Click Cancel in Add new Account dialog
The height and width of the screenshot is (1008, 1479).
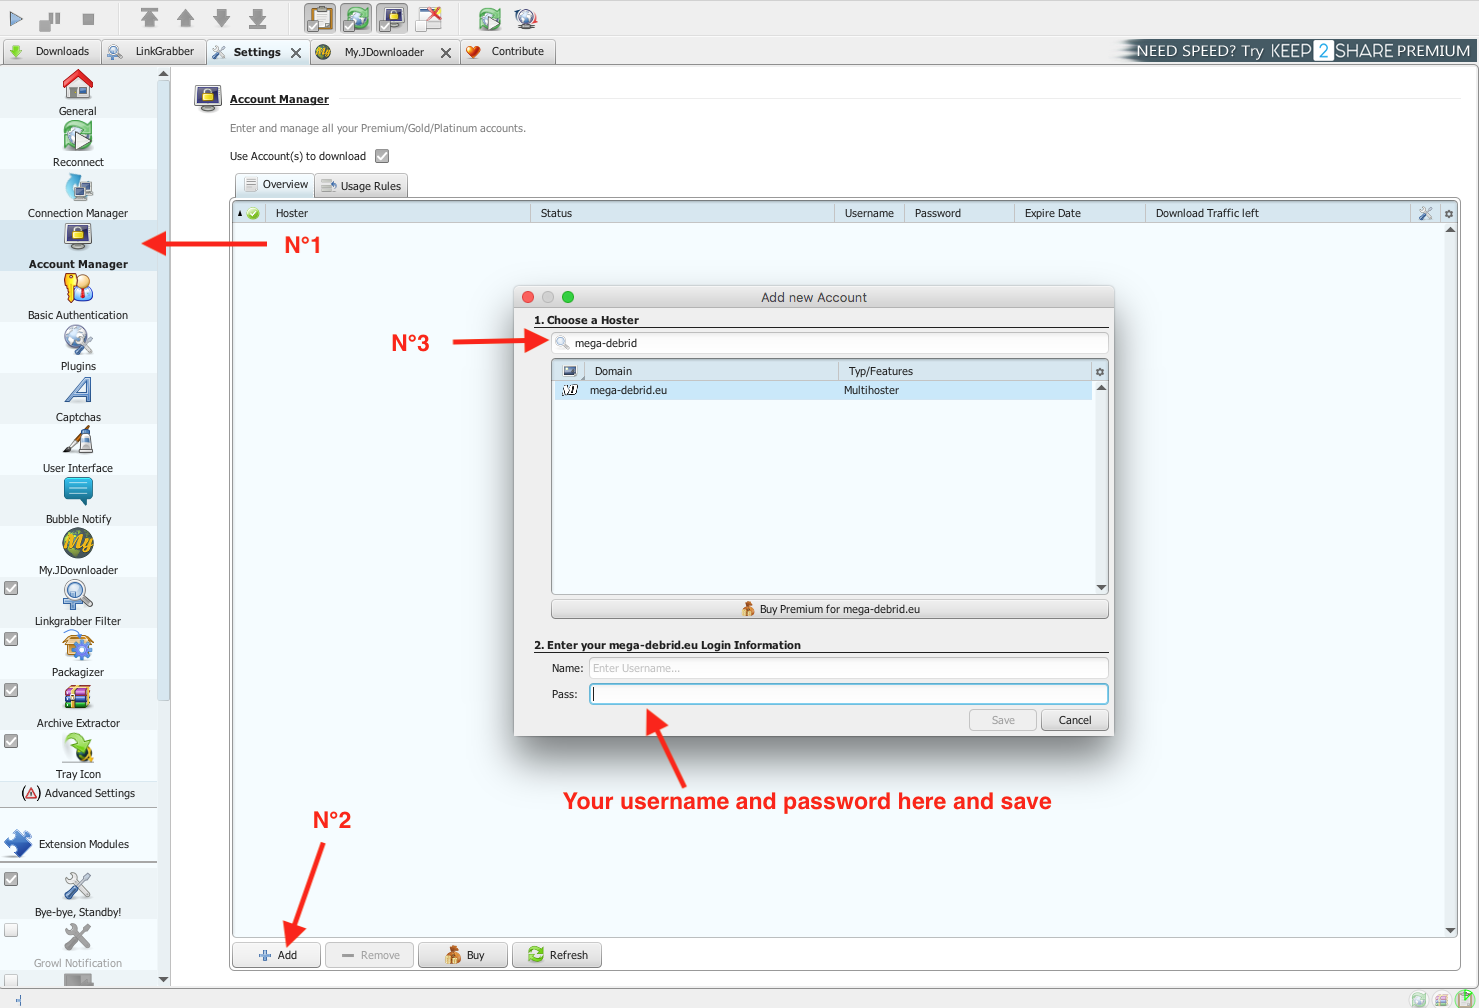pyautogui.click(x=1075, y=720)
